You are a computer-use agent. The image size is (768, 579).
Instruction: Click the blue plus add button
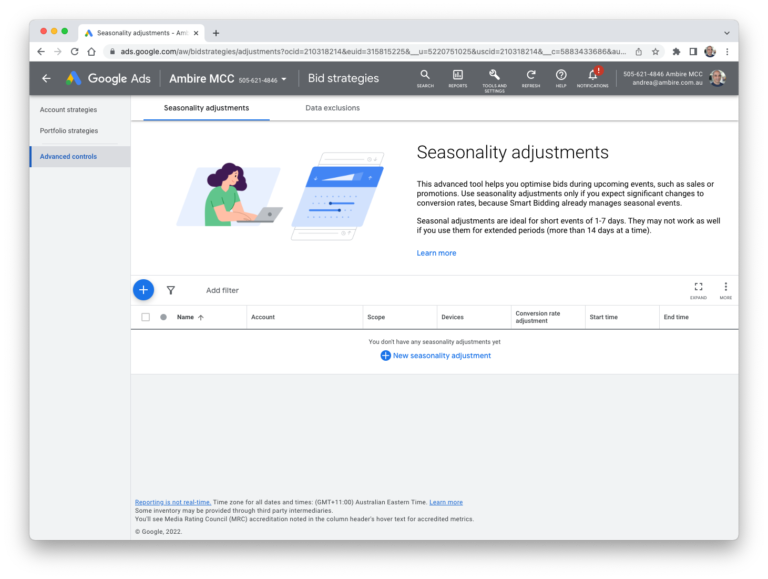[144, 290]
